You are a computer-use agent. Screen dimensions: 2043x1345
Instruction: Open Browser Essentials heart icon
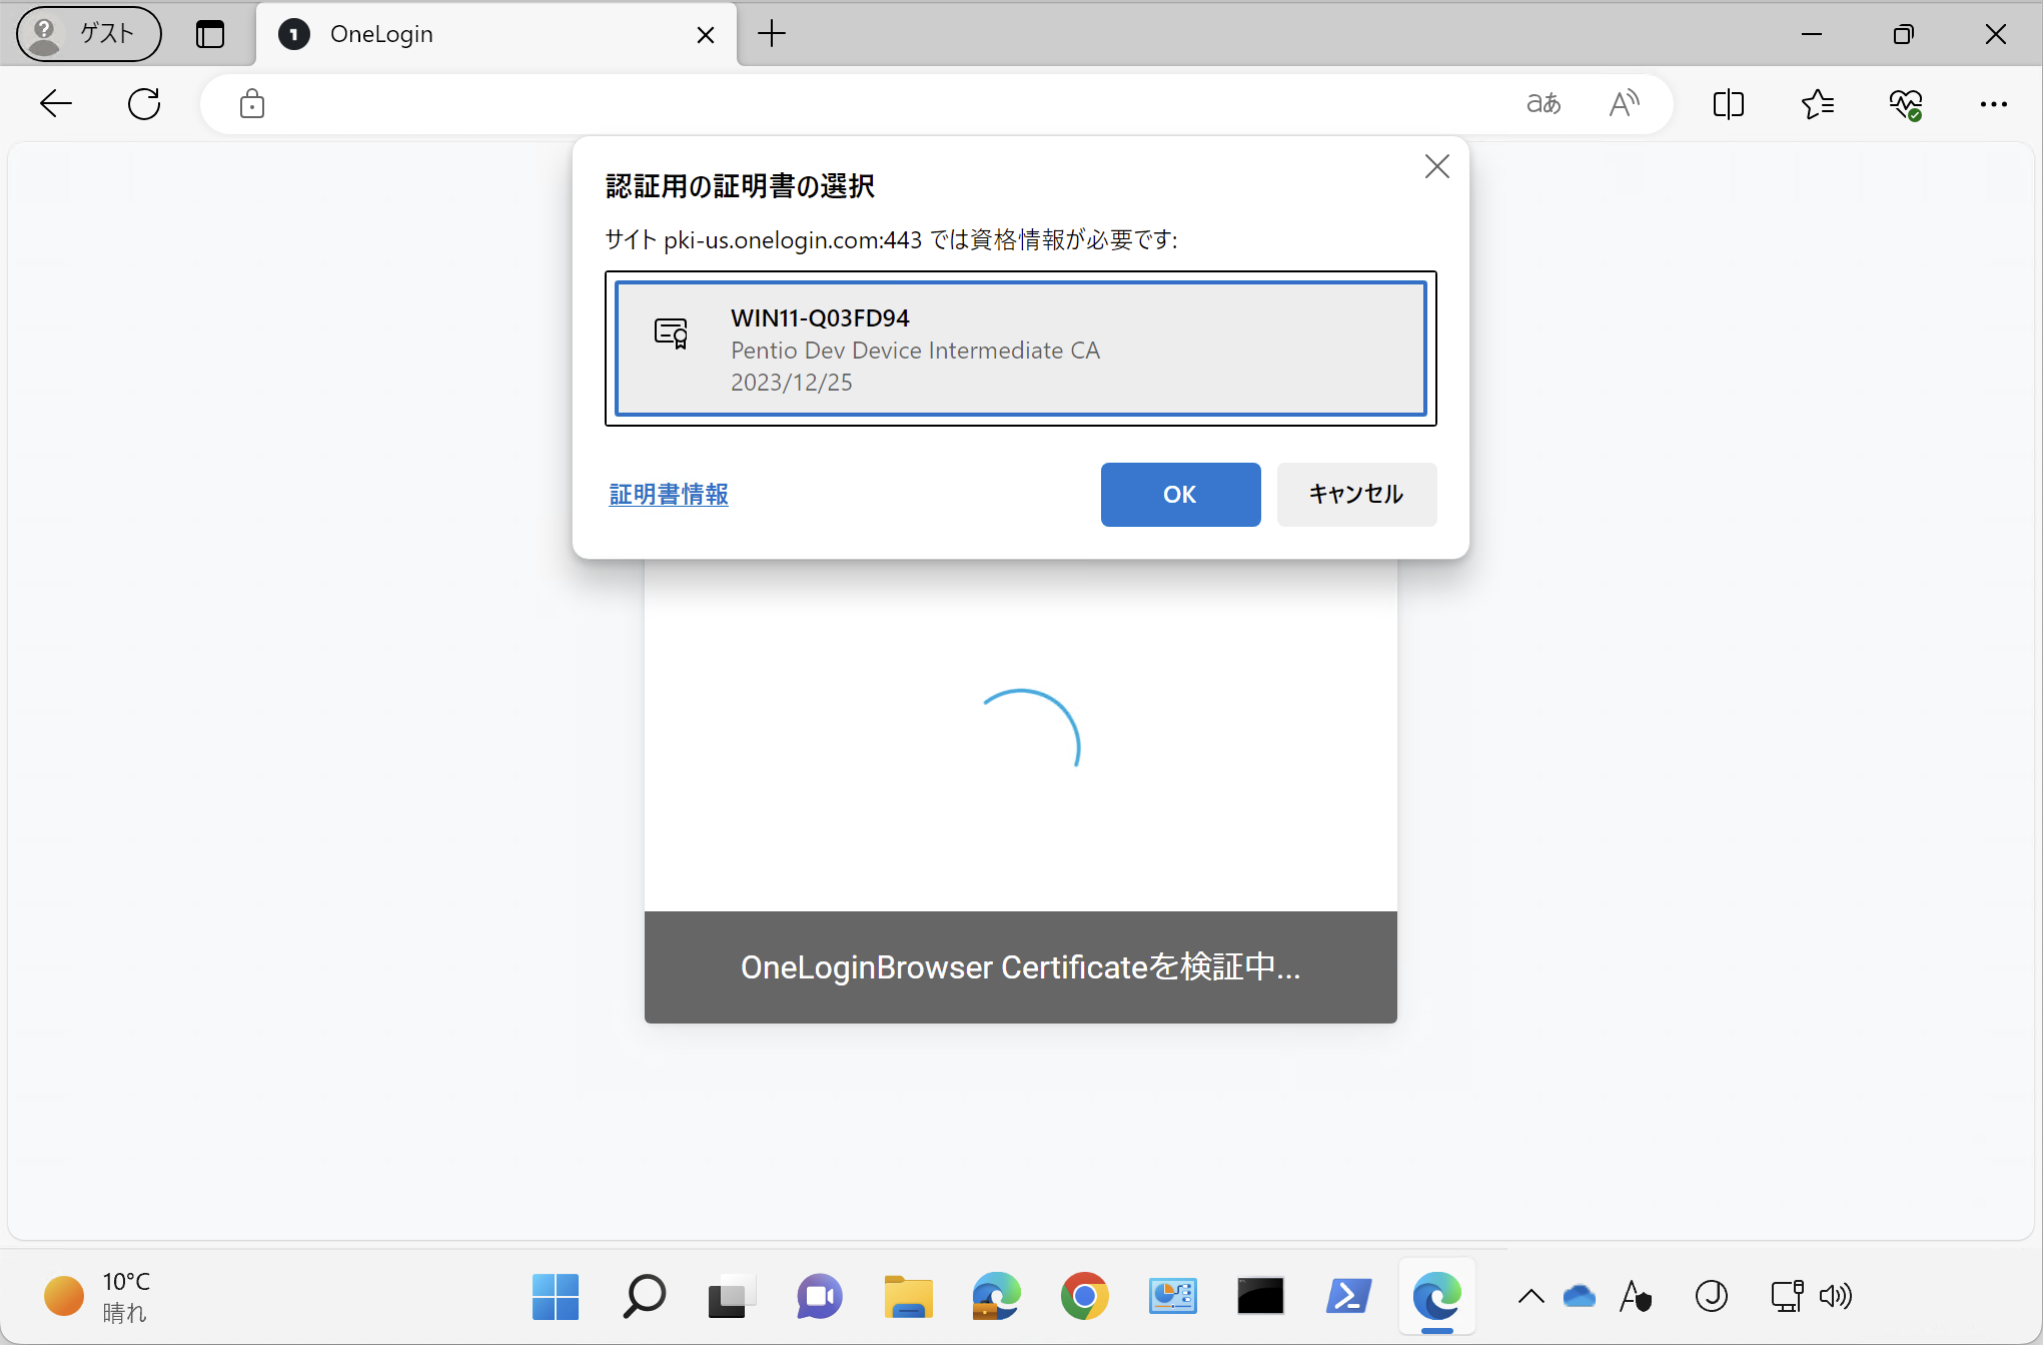(x=1906, y=104)
